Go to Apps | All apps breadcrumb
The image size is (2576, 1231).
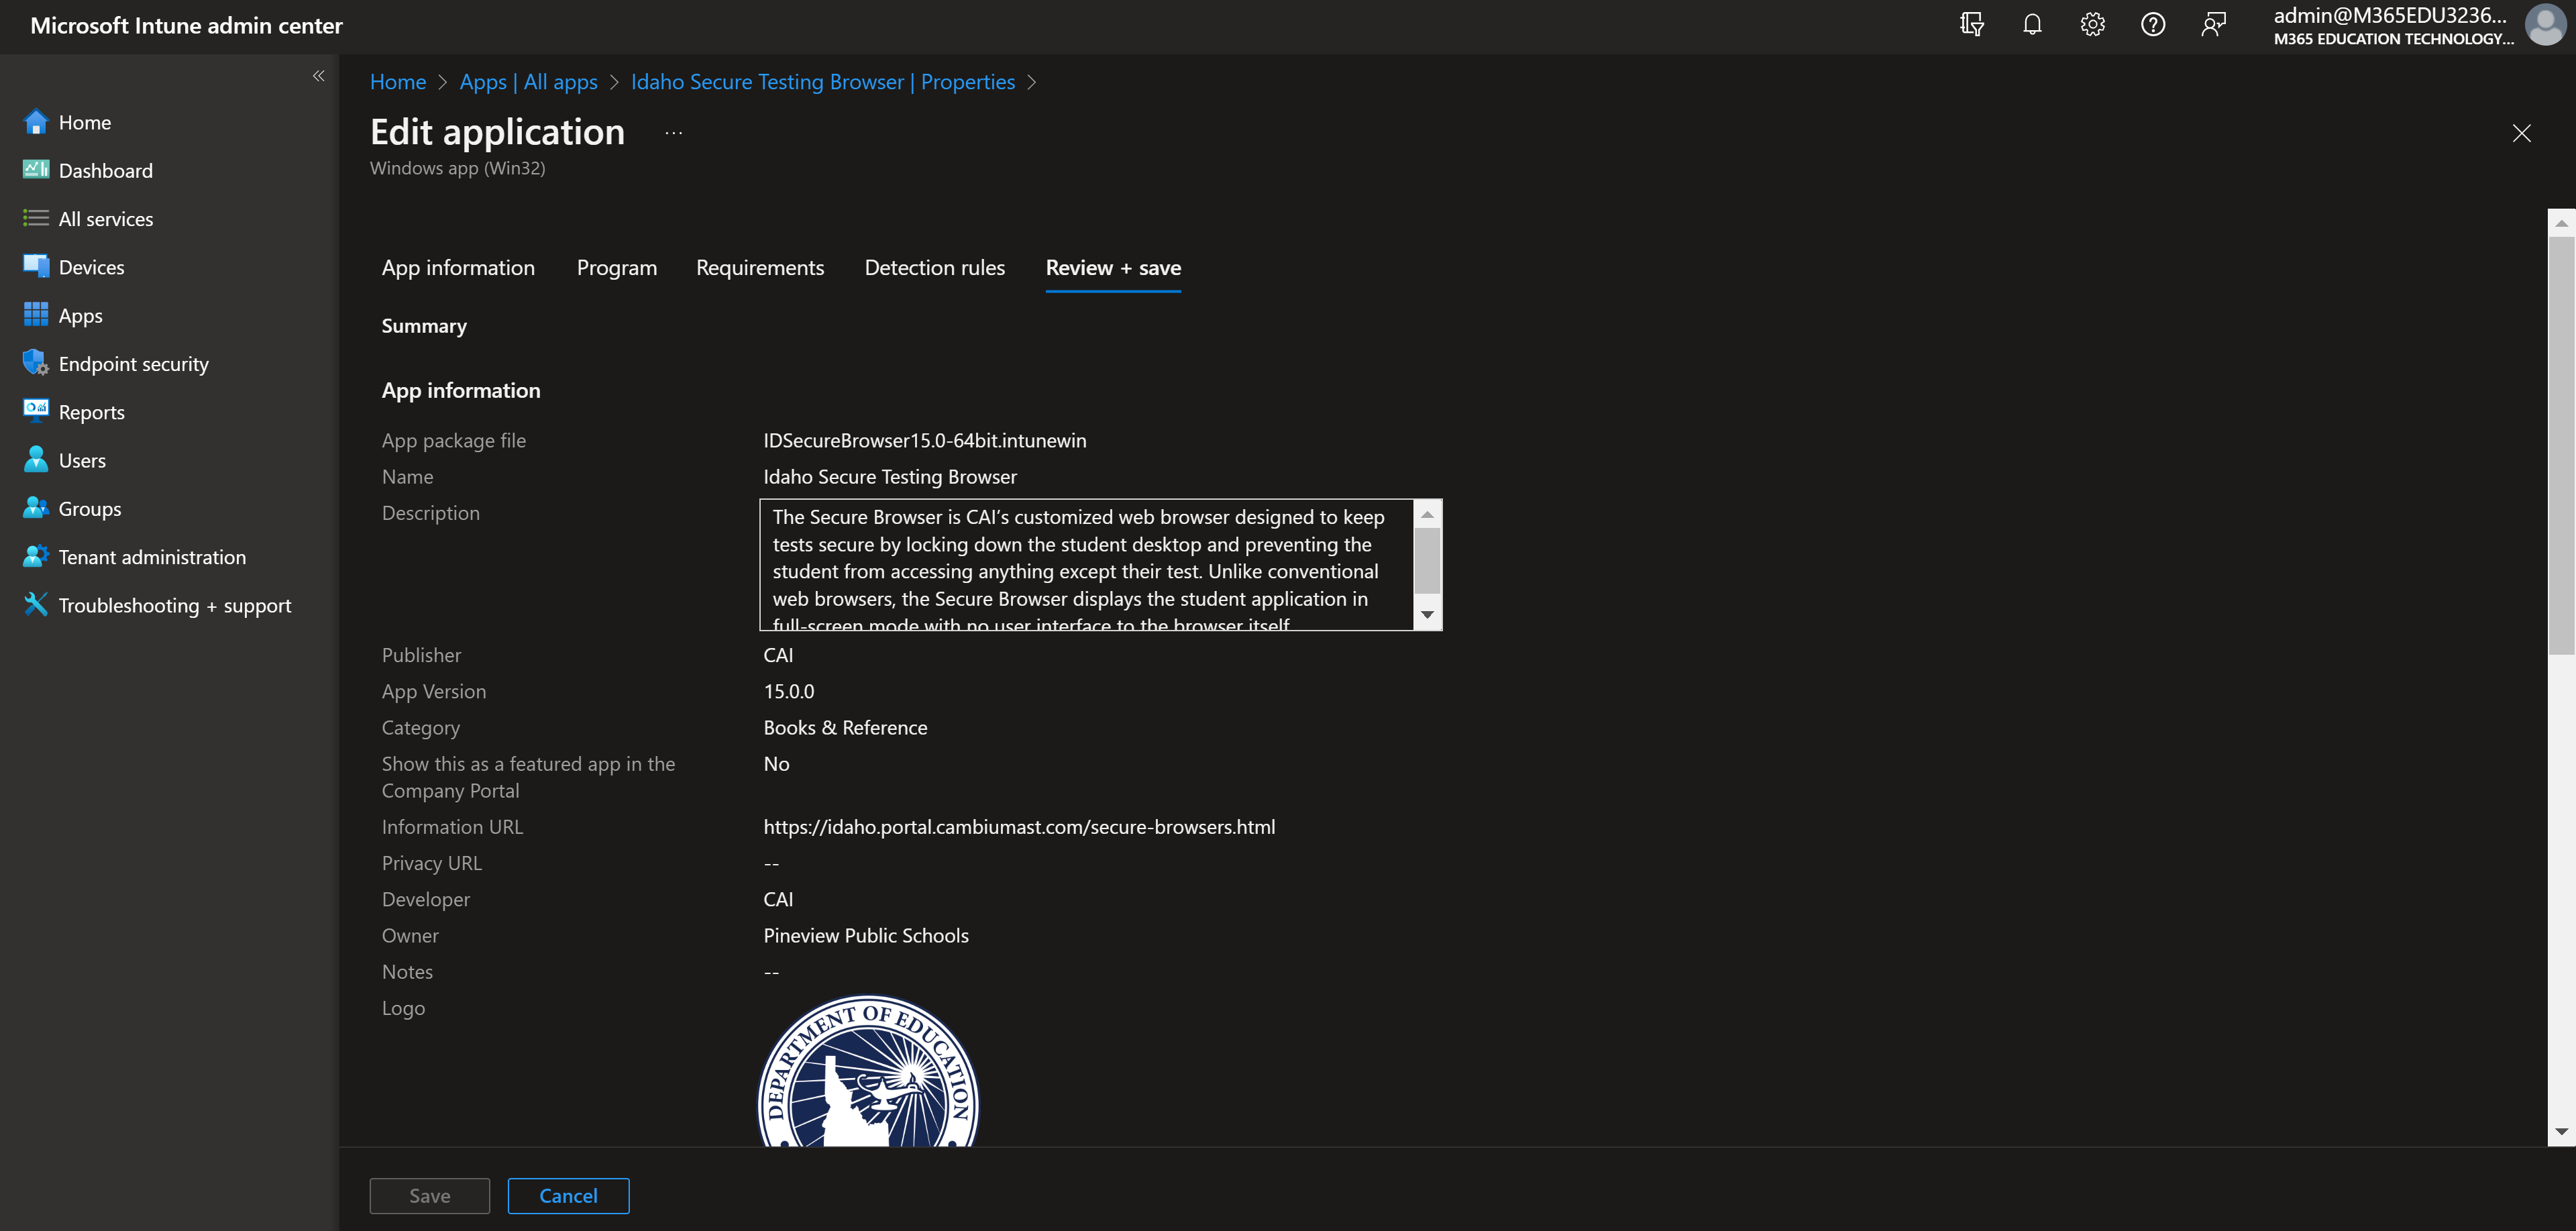(528, 82)
